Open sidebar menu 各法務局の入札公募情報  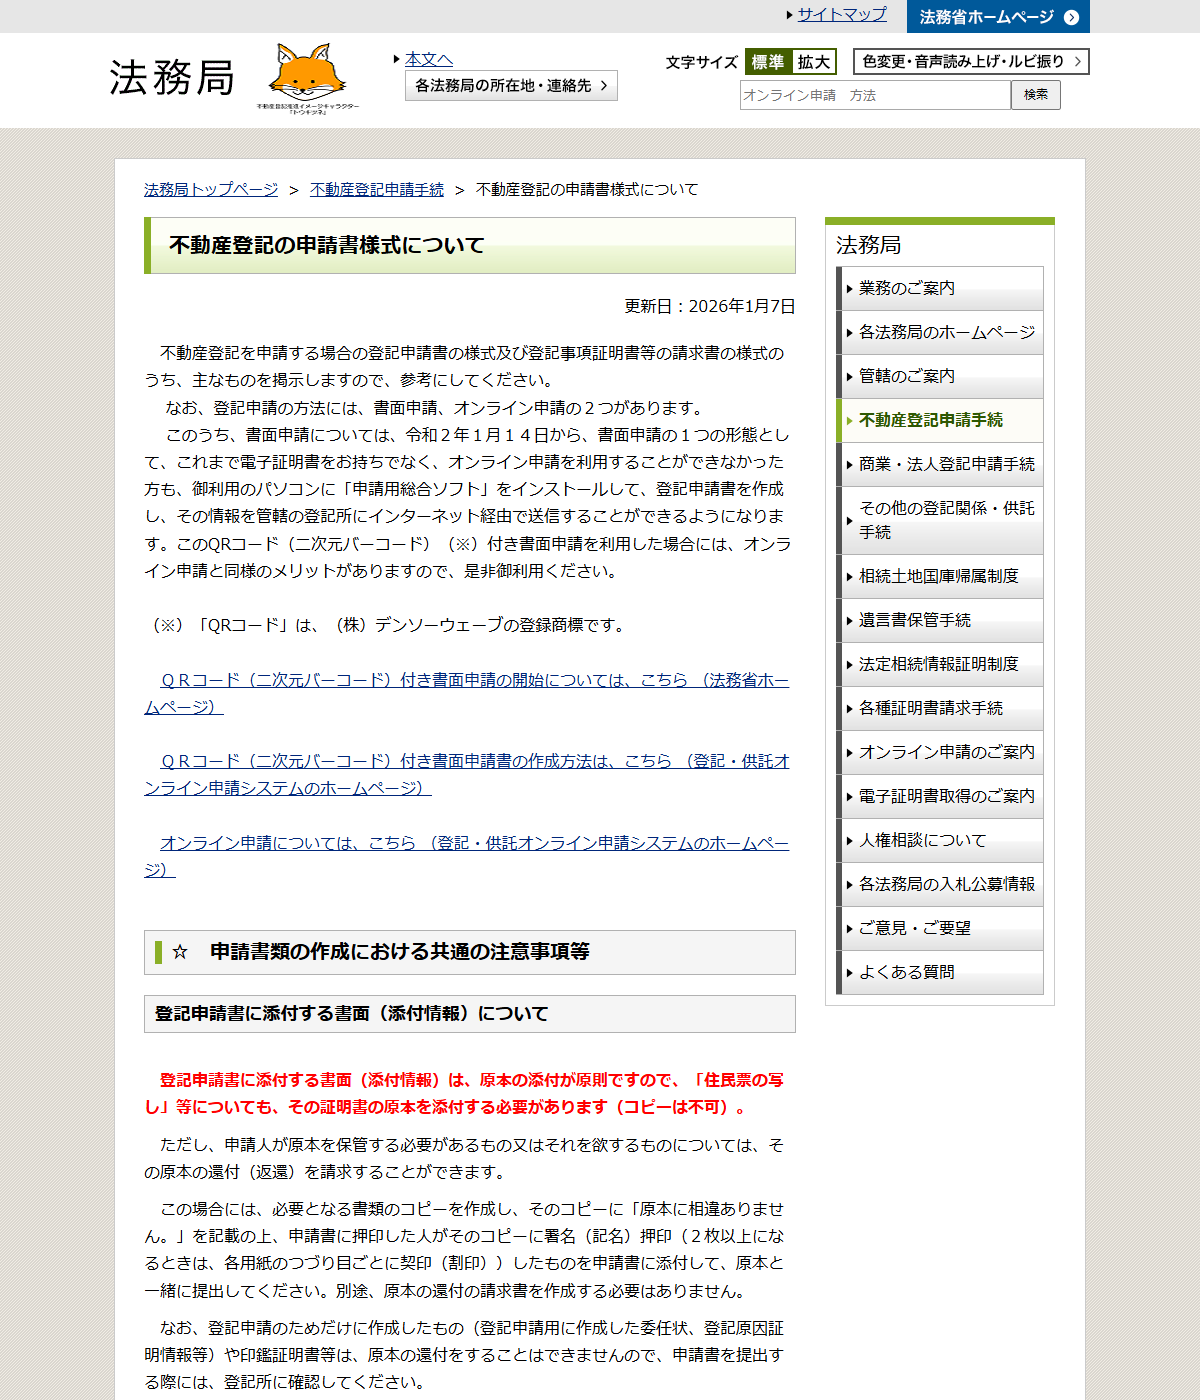point(940,884)
